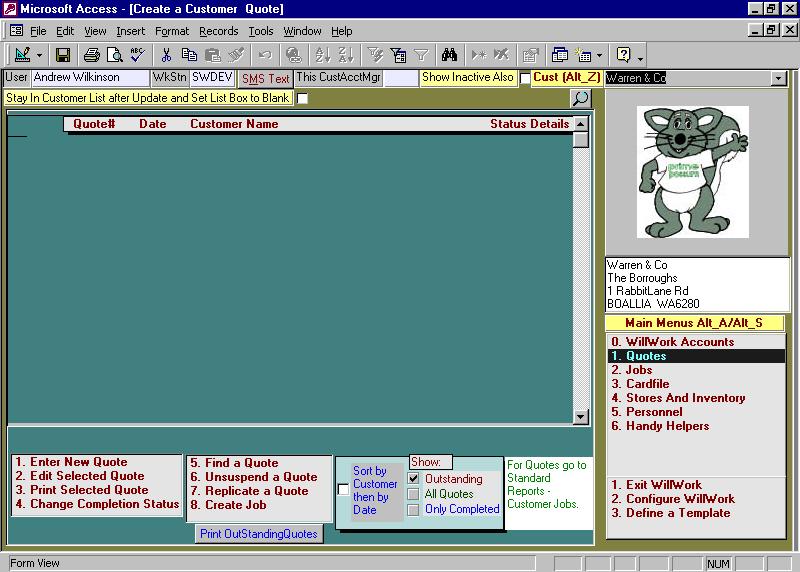Click the Print OutStandingQuotes button
Viewport: 800px width, 572px height.
click(259, 534)
